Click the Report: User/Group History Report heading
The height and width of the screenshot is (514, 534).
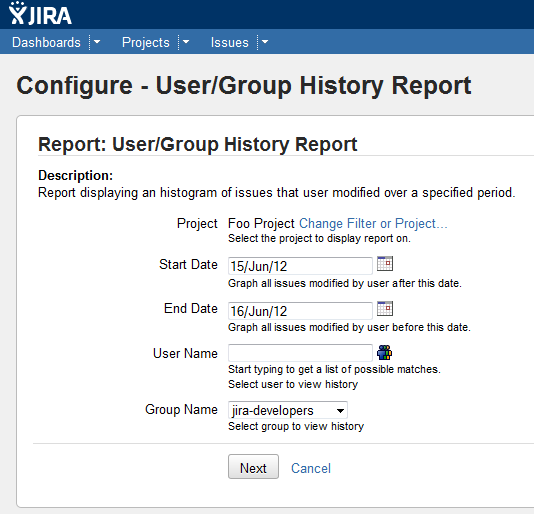click(x=198, y=144)
